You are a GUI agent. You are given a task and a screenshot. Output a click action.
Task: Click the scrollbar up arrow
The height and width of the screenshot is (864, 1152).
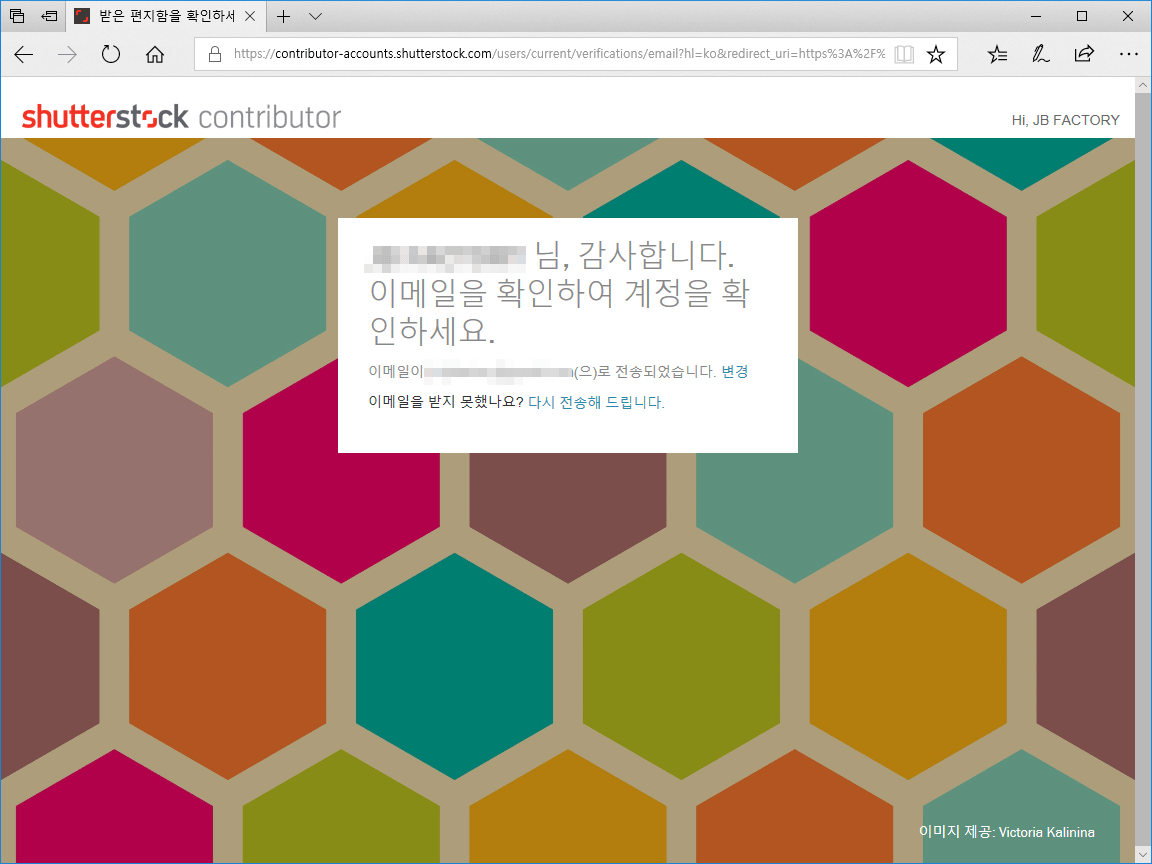click(x=1142, y=85)
